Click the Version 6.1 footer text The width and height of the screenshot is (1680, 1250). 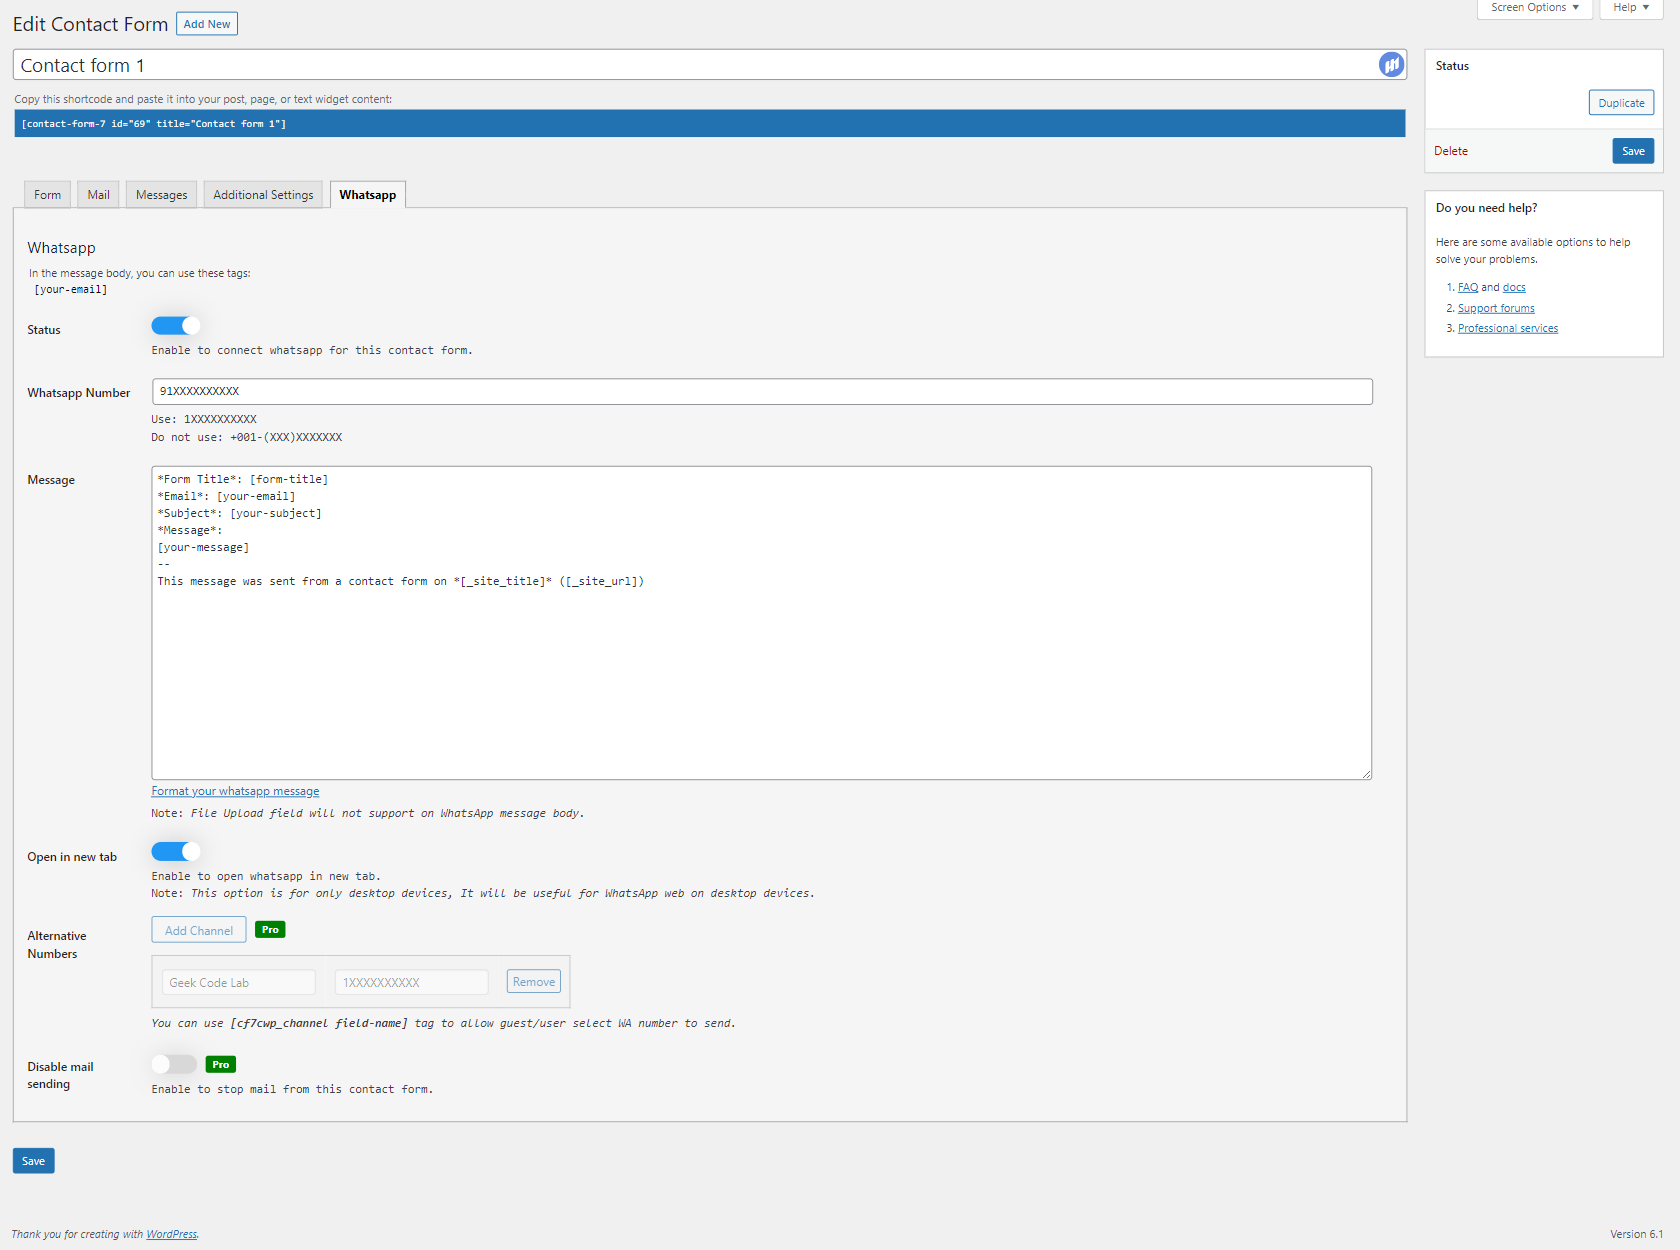click(1636, 1234)
